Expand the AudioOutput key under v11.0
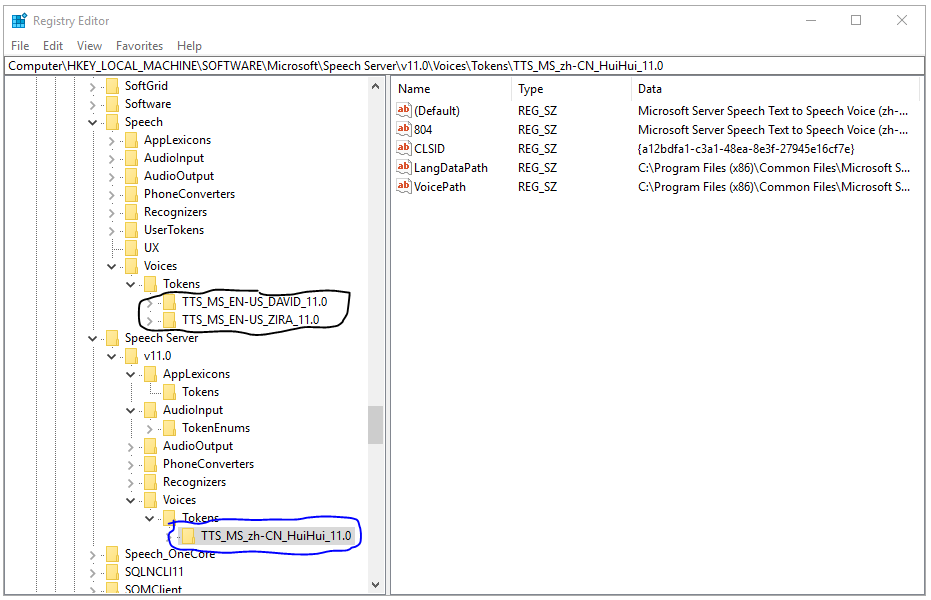This screenshot has height=600, width=931. [x=131, y=447]
